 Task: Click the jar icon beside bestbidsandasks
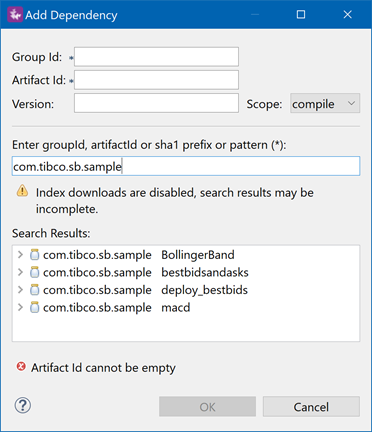click(x=34, y=272)
